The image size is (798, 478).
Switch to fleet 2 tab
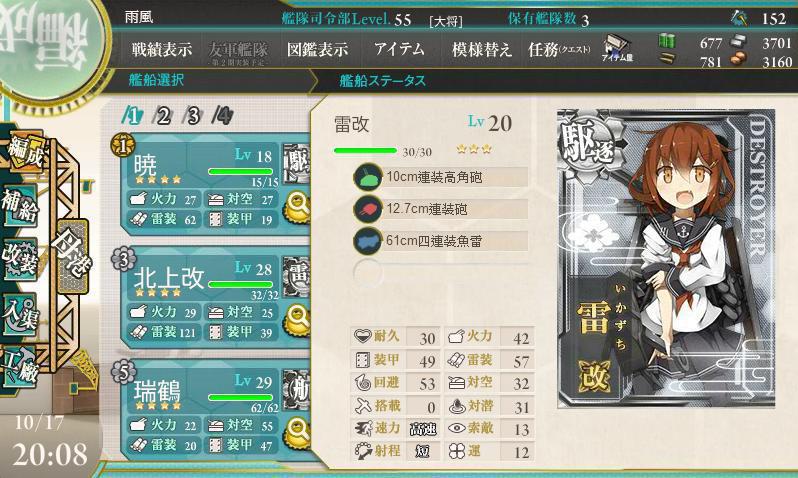point(163,116)
